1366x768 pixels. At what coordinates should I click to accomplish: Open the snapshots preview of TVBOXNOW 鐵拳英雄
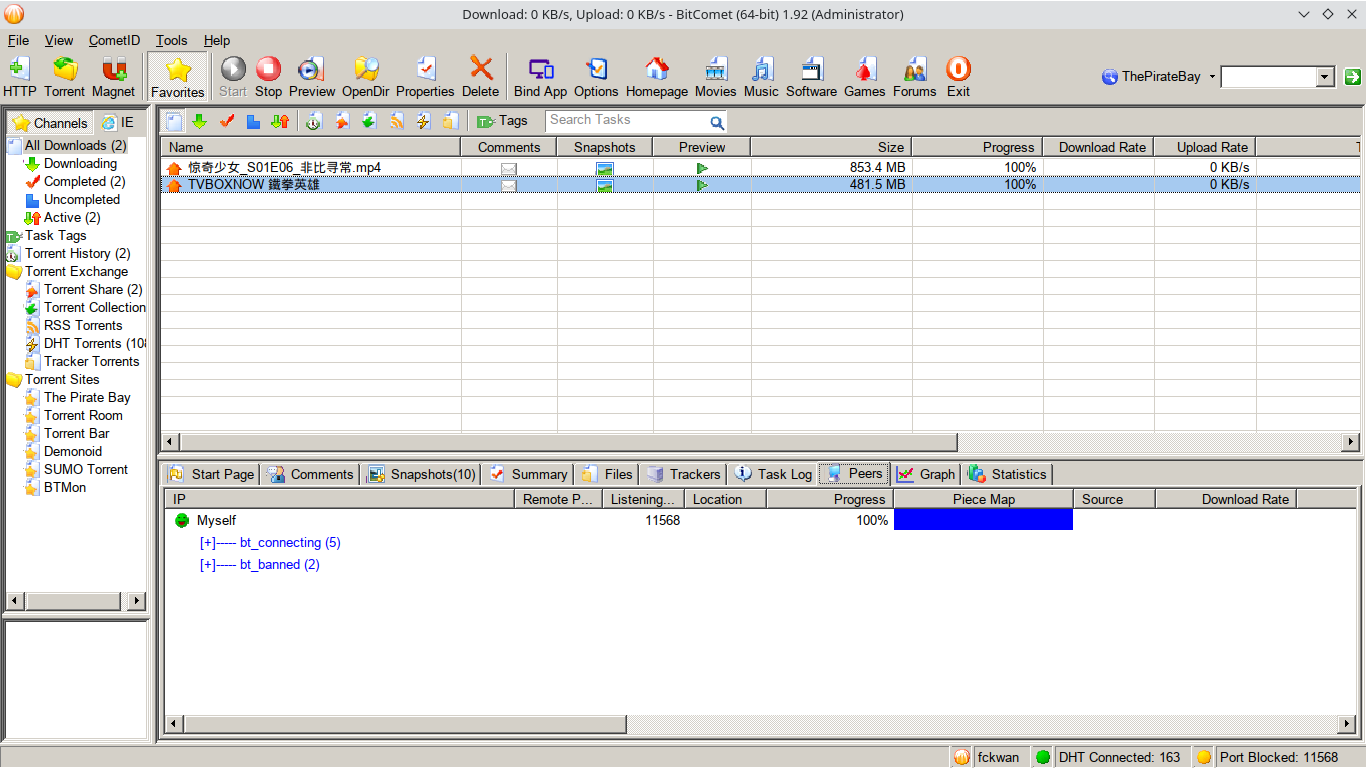(x=604, y=185)
